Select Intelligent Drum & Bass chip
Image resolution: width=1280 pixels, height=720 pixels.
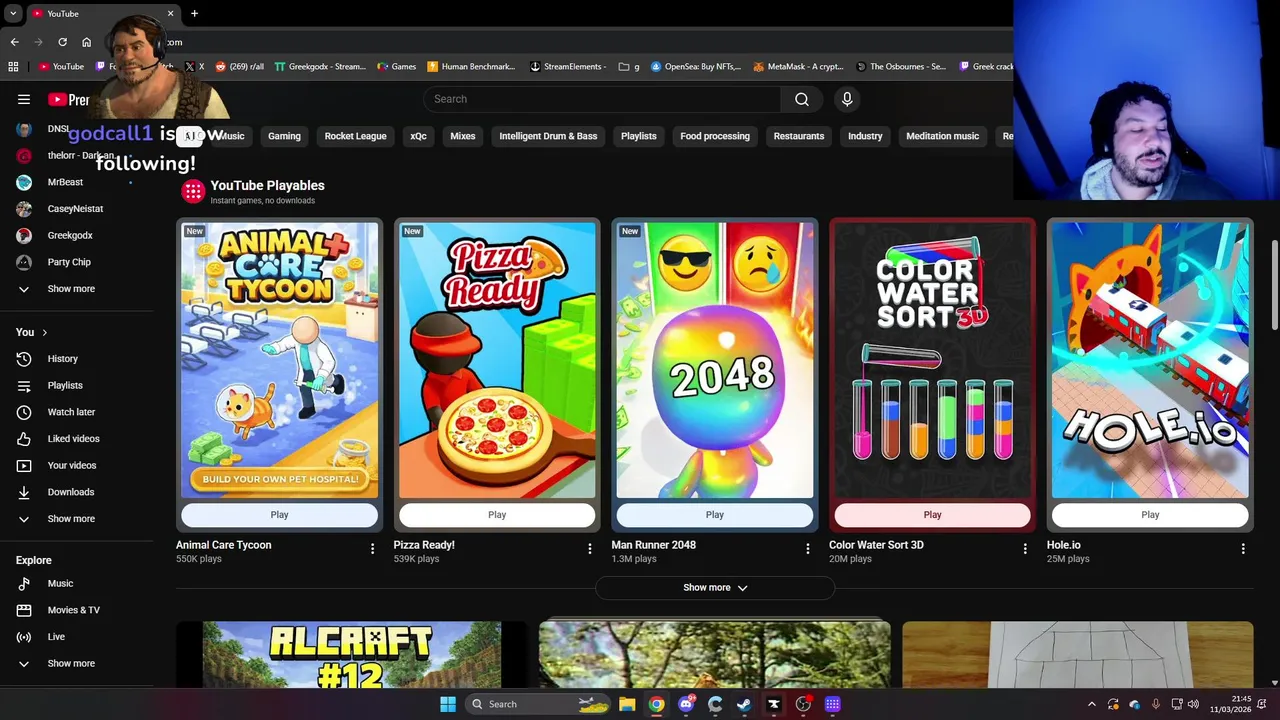[548, 136]
